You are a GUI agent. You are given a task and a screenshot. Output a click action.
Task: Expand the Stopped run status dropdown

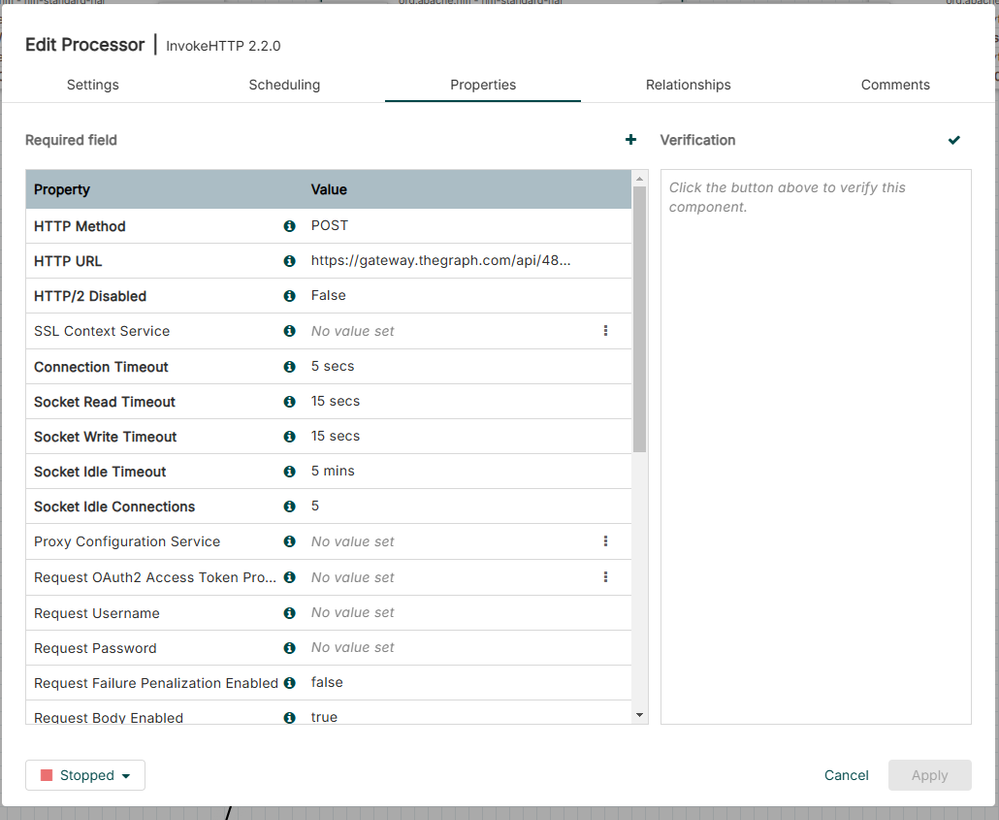click(85, 775)
